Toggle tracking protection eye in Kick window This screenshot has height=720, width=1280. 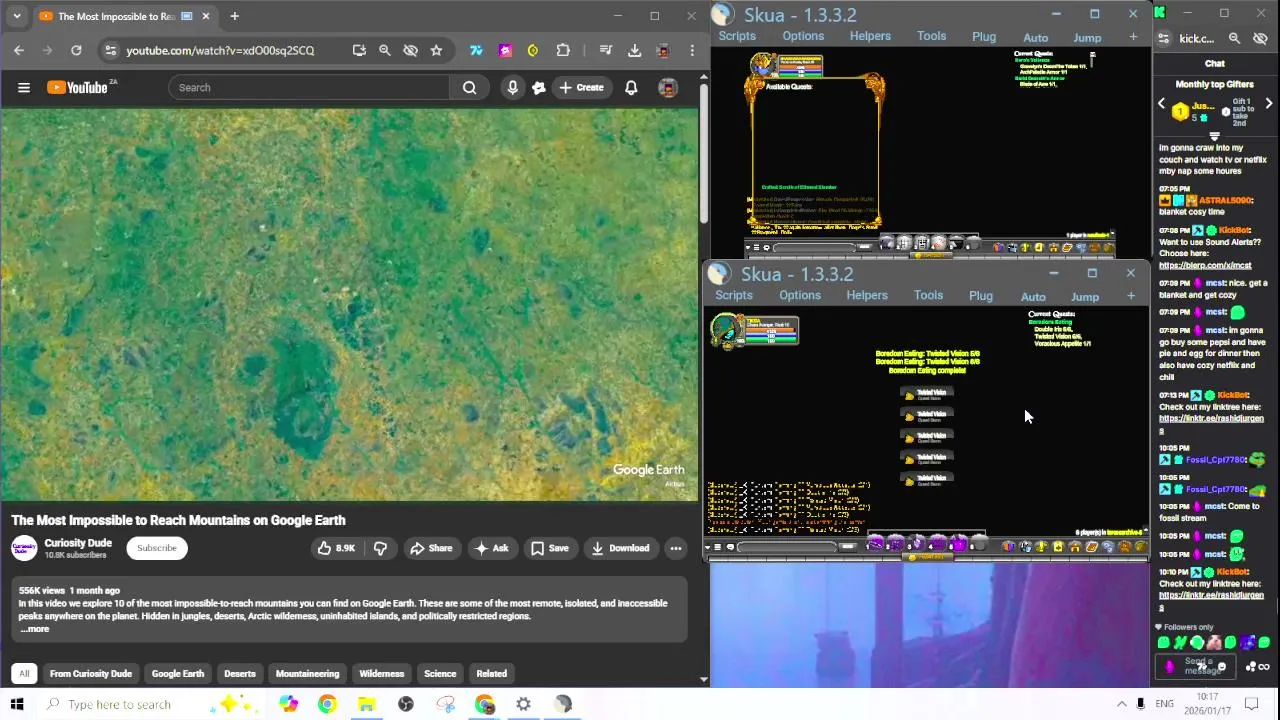pyautogui.click(x=1260, y=39)
